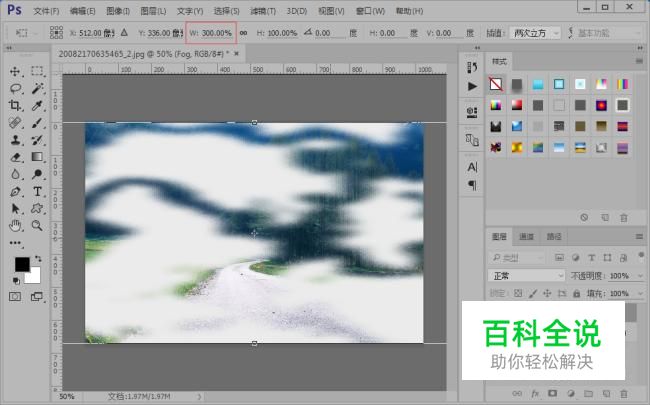
Task: Click the black foreground color swatch
Action: [x=22, y=264]
